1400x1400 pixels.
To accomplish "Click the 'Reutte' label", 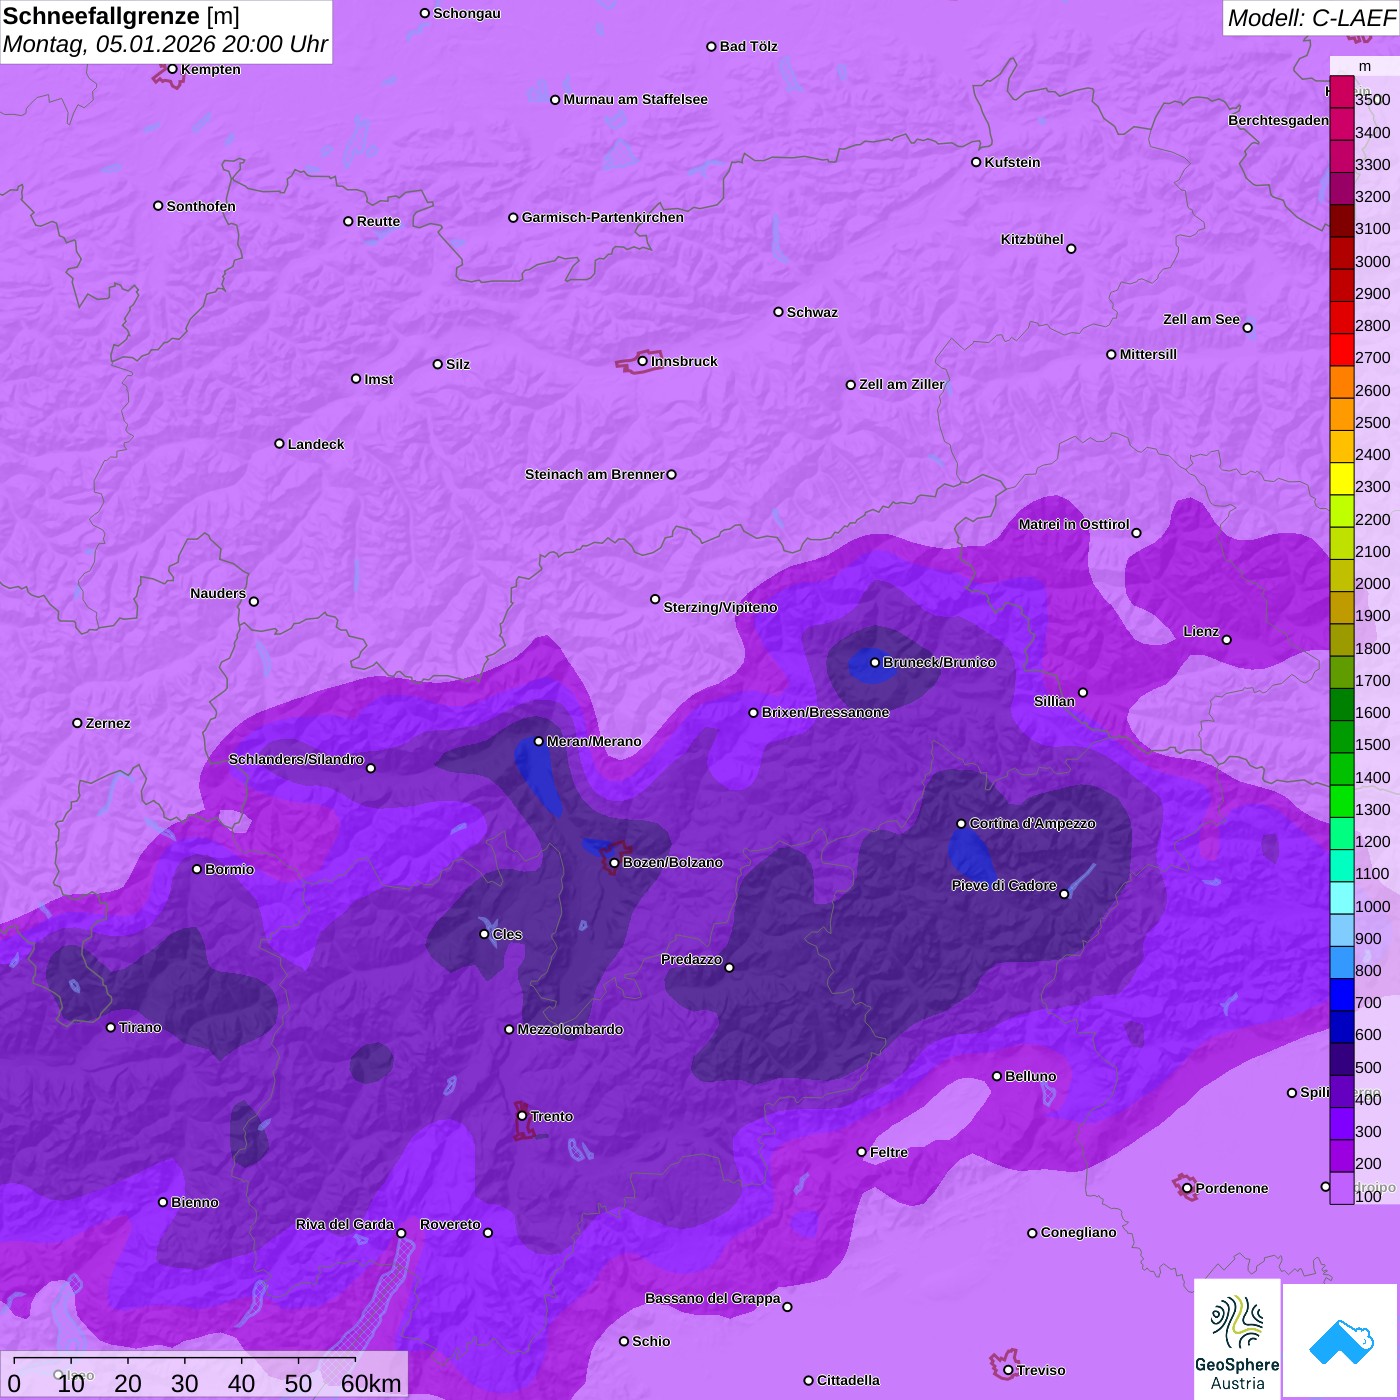I will [x=378, y=221].
